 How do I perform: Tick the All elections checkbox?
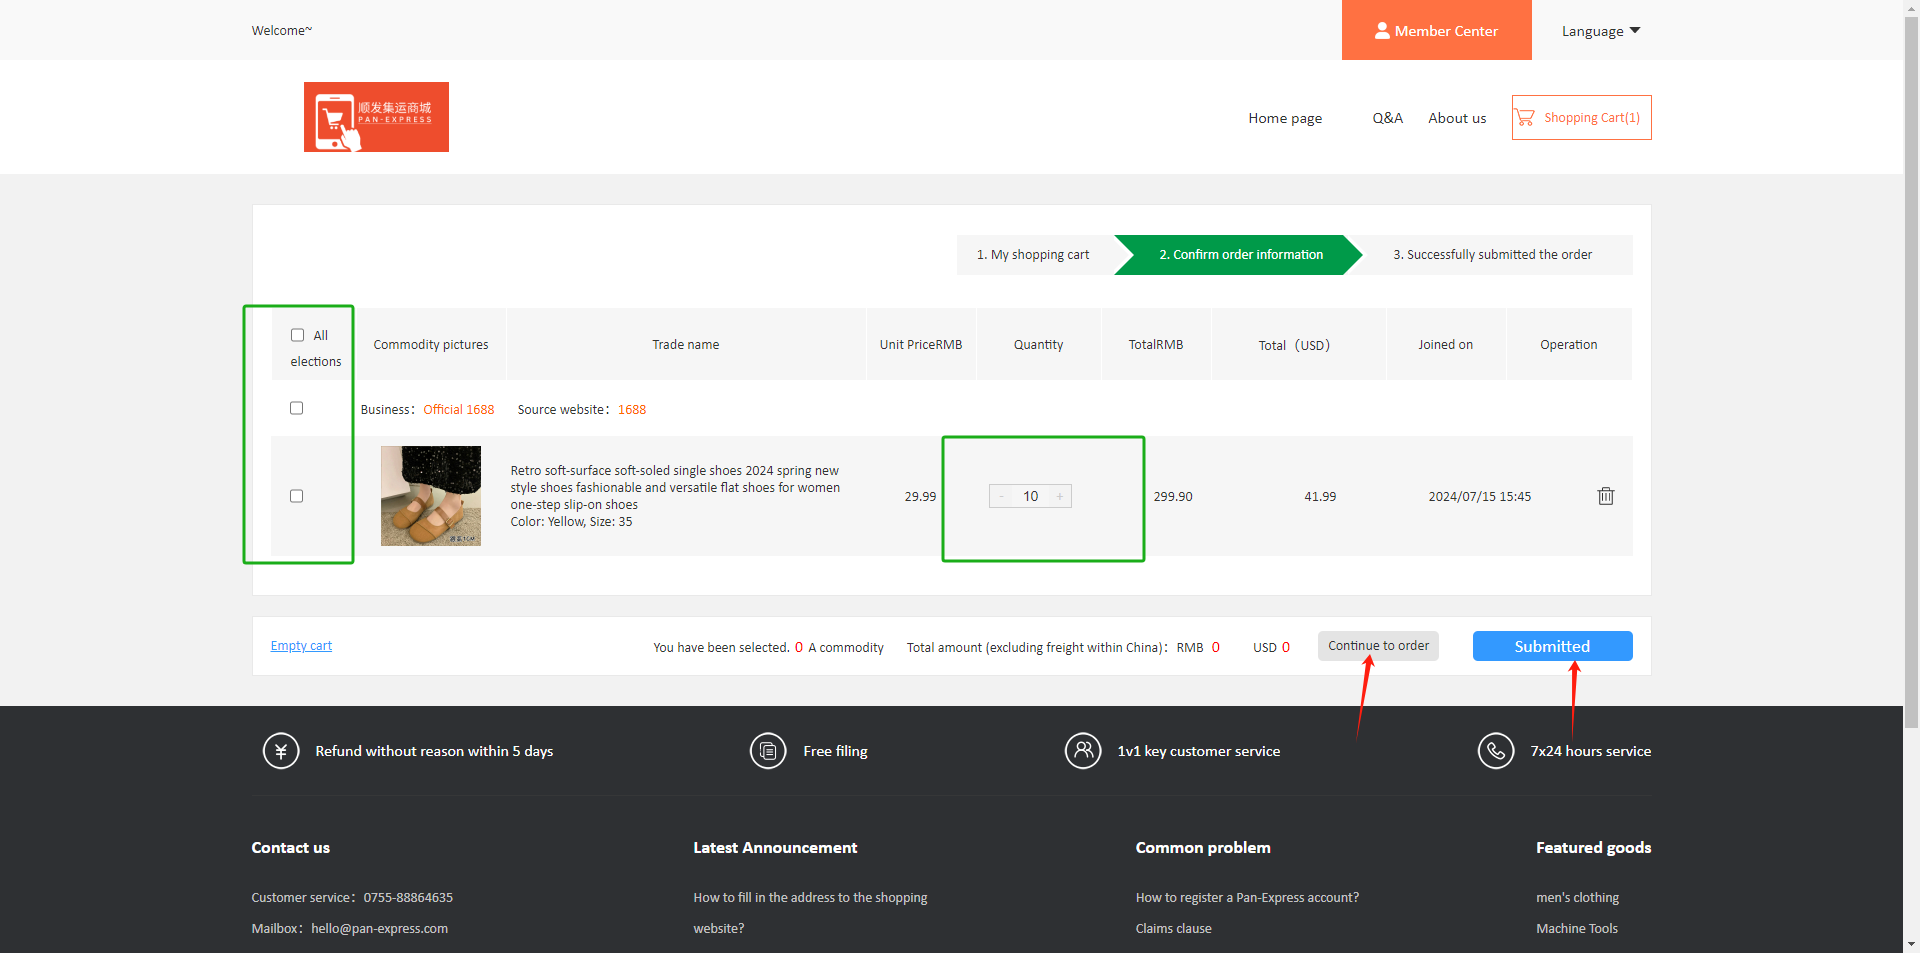point(297,335)
